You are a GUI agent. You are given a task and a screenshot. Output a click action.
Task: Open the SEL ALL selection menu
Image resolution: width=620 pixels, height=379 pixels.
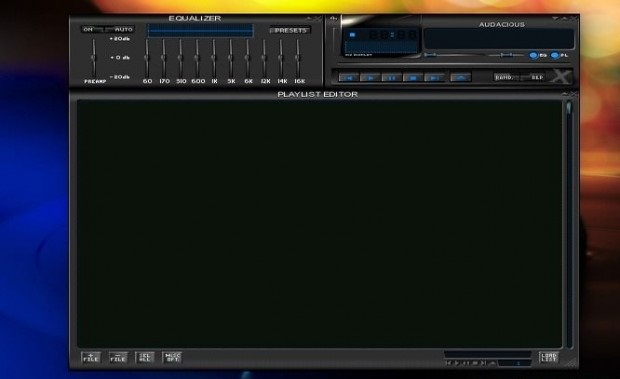click(145, 357)
